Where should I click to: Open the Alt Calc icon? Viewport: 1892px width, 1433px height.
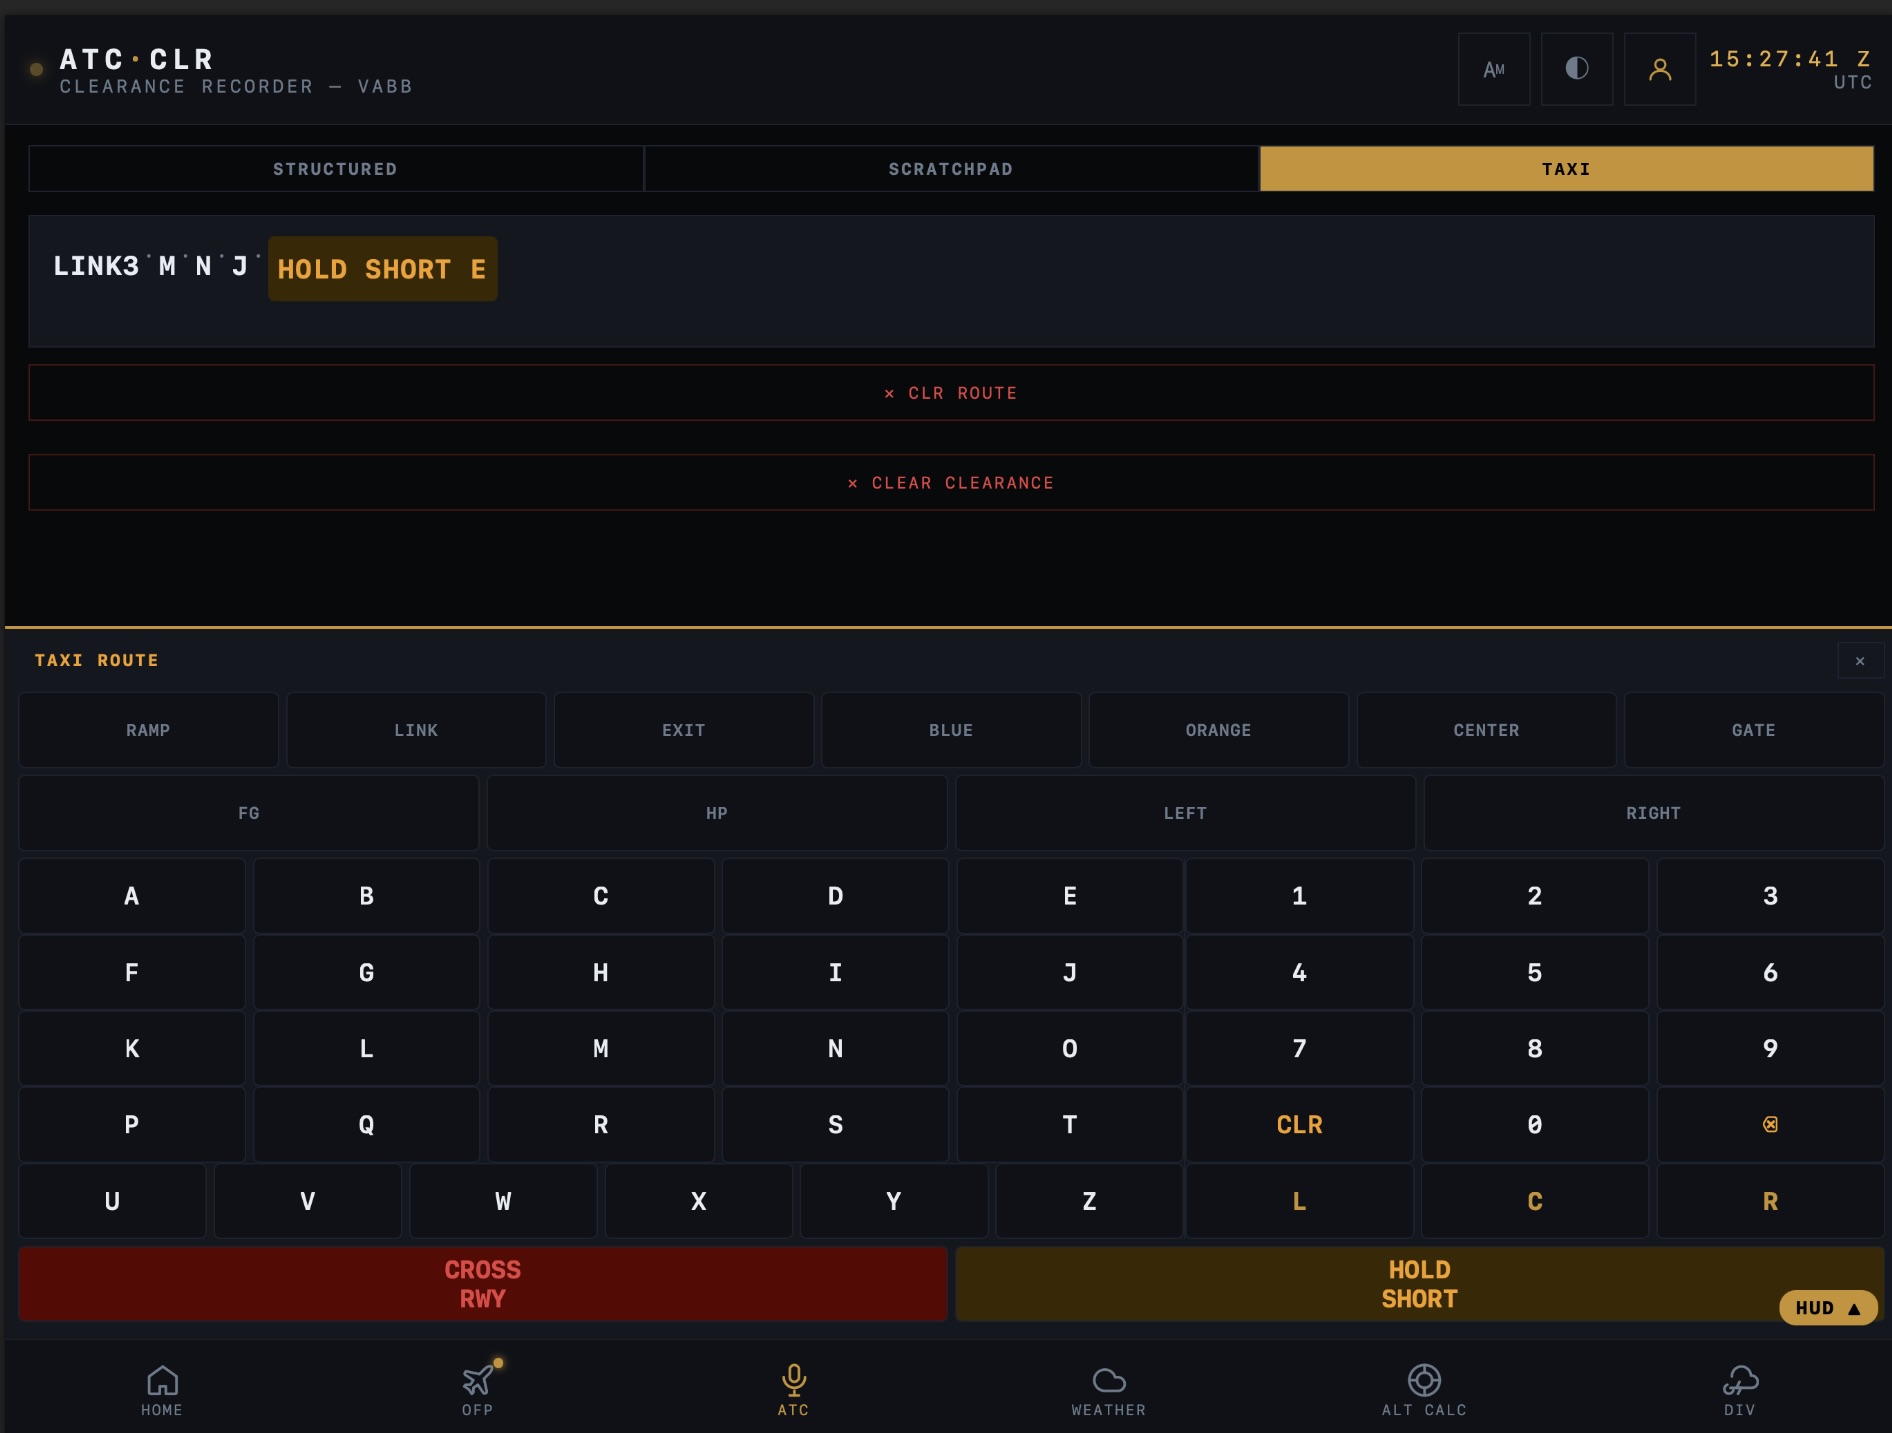pos(1424,1390)
